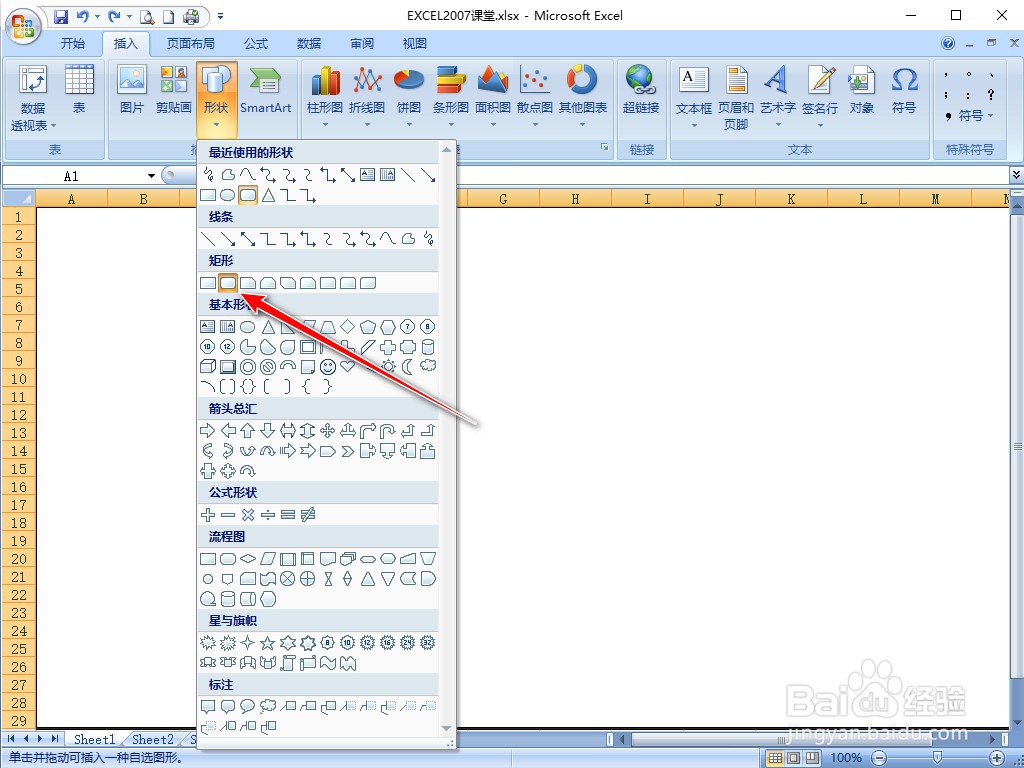The height and width of the screenshot is (768, 1024).
Task: Select the sun shape
Action: [x=388, y=366]
